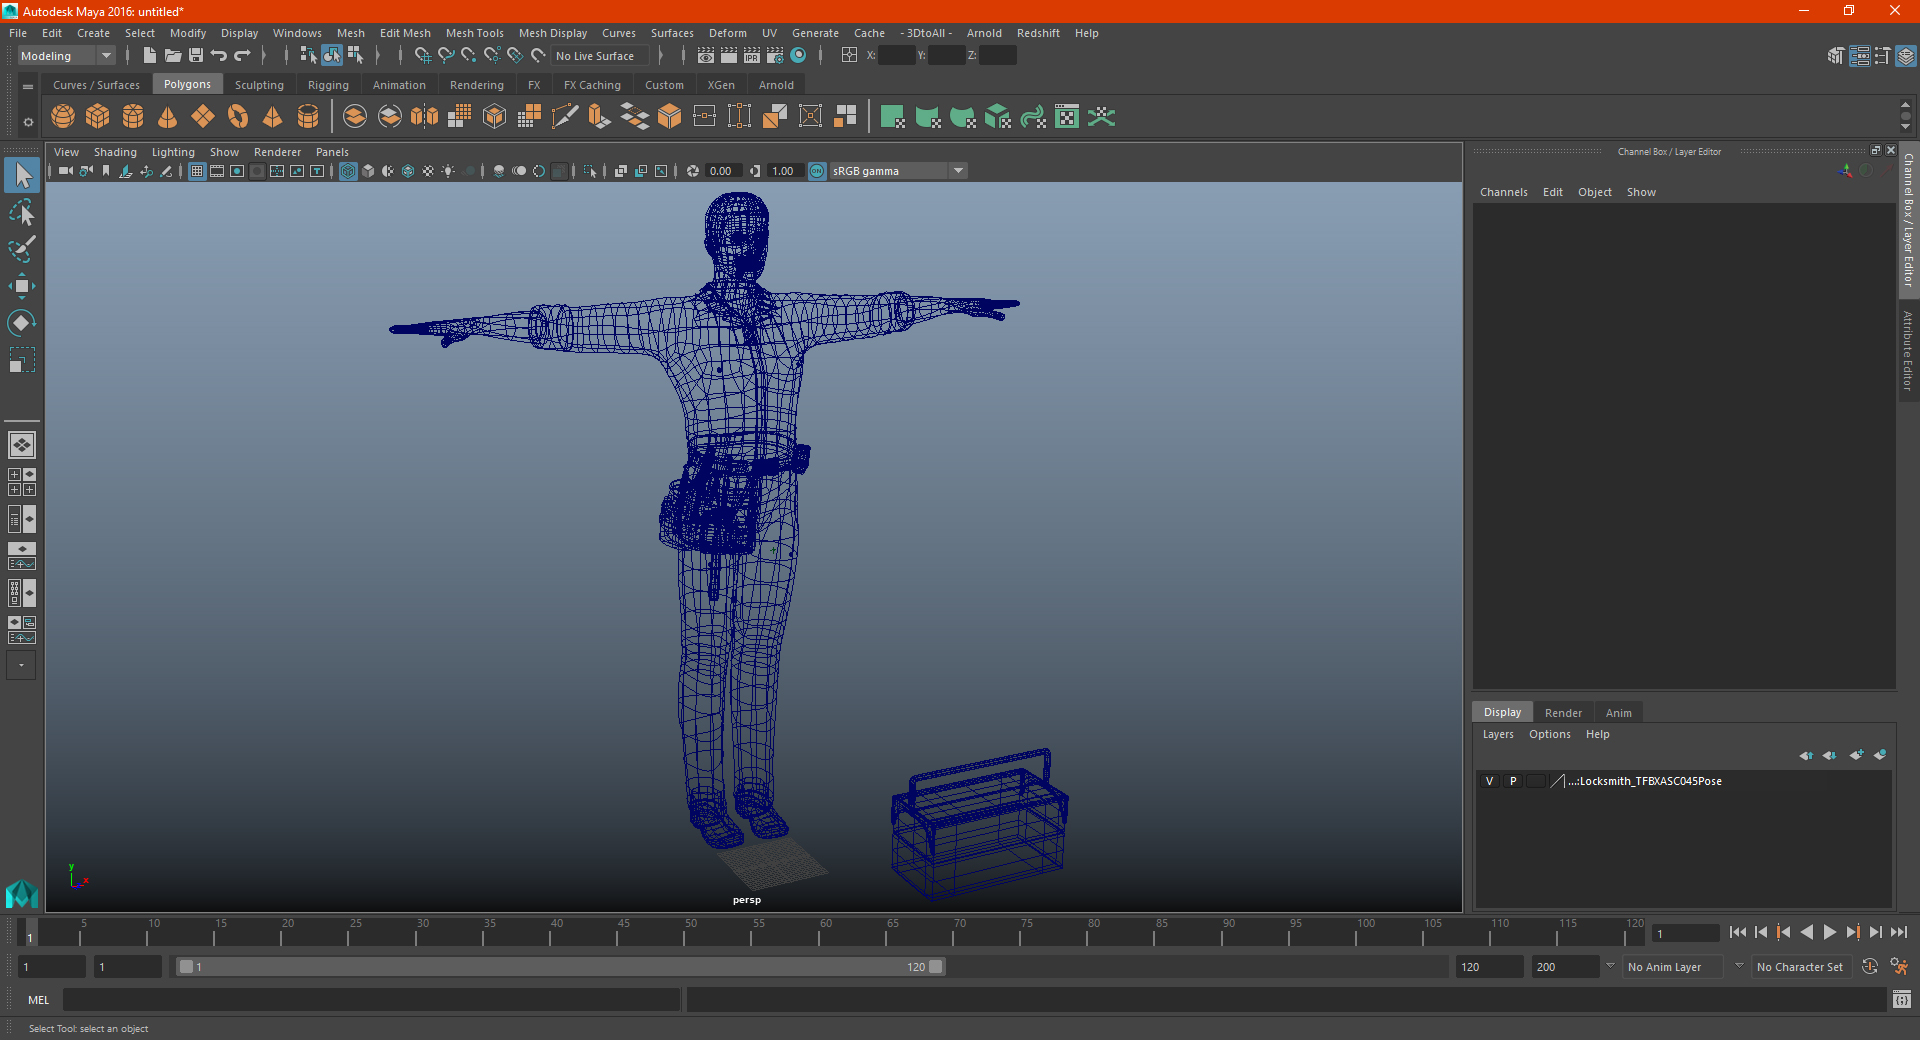
Task: Click the IPR render icon
Action: click(752, 56)
